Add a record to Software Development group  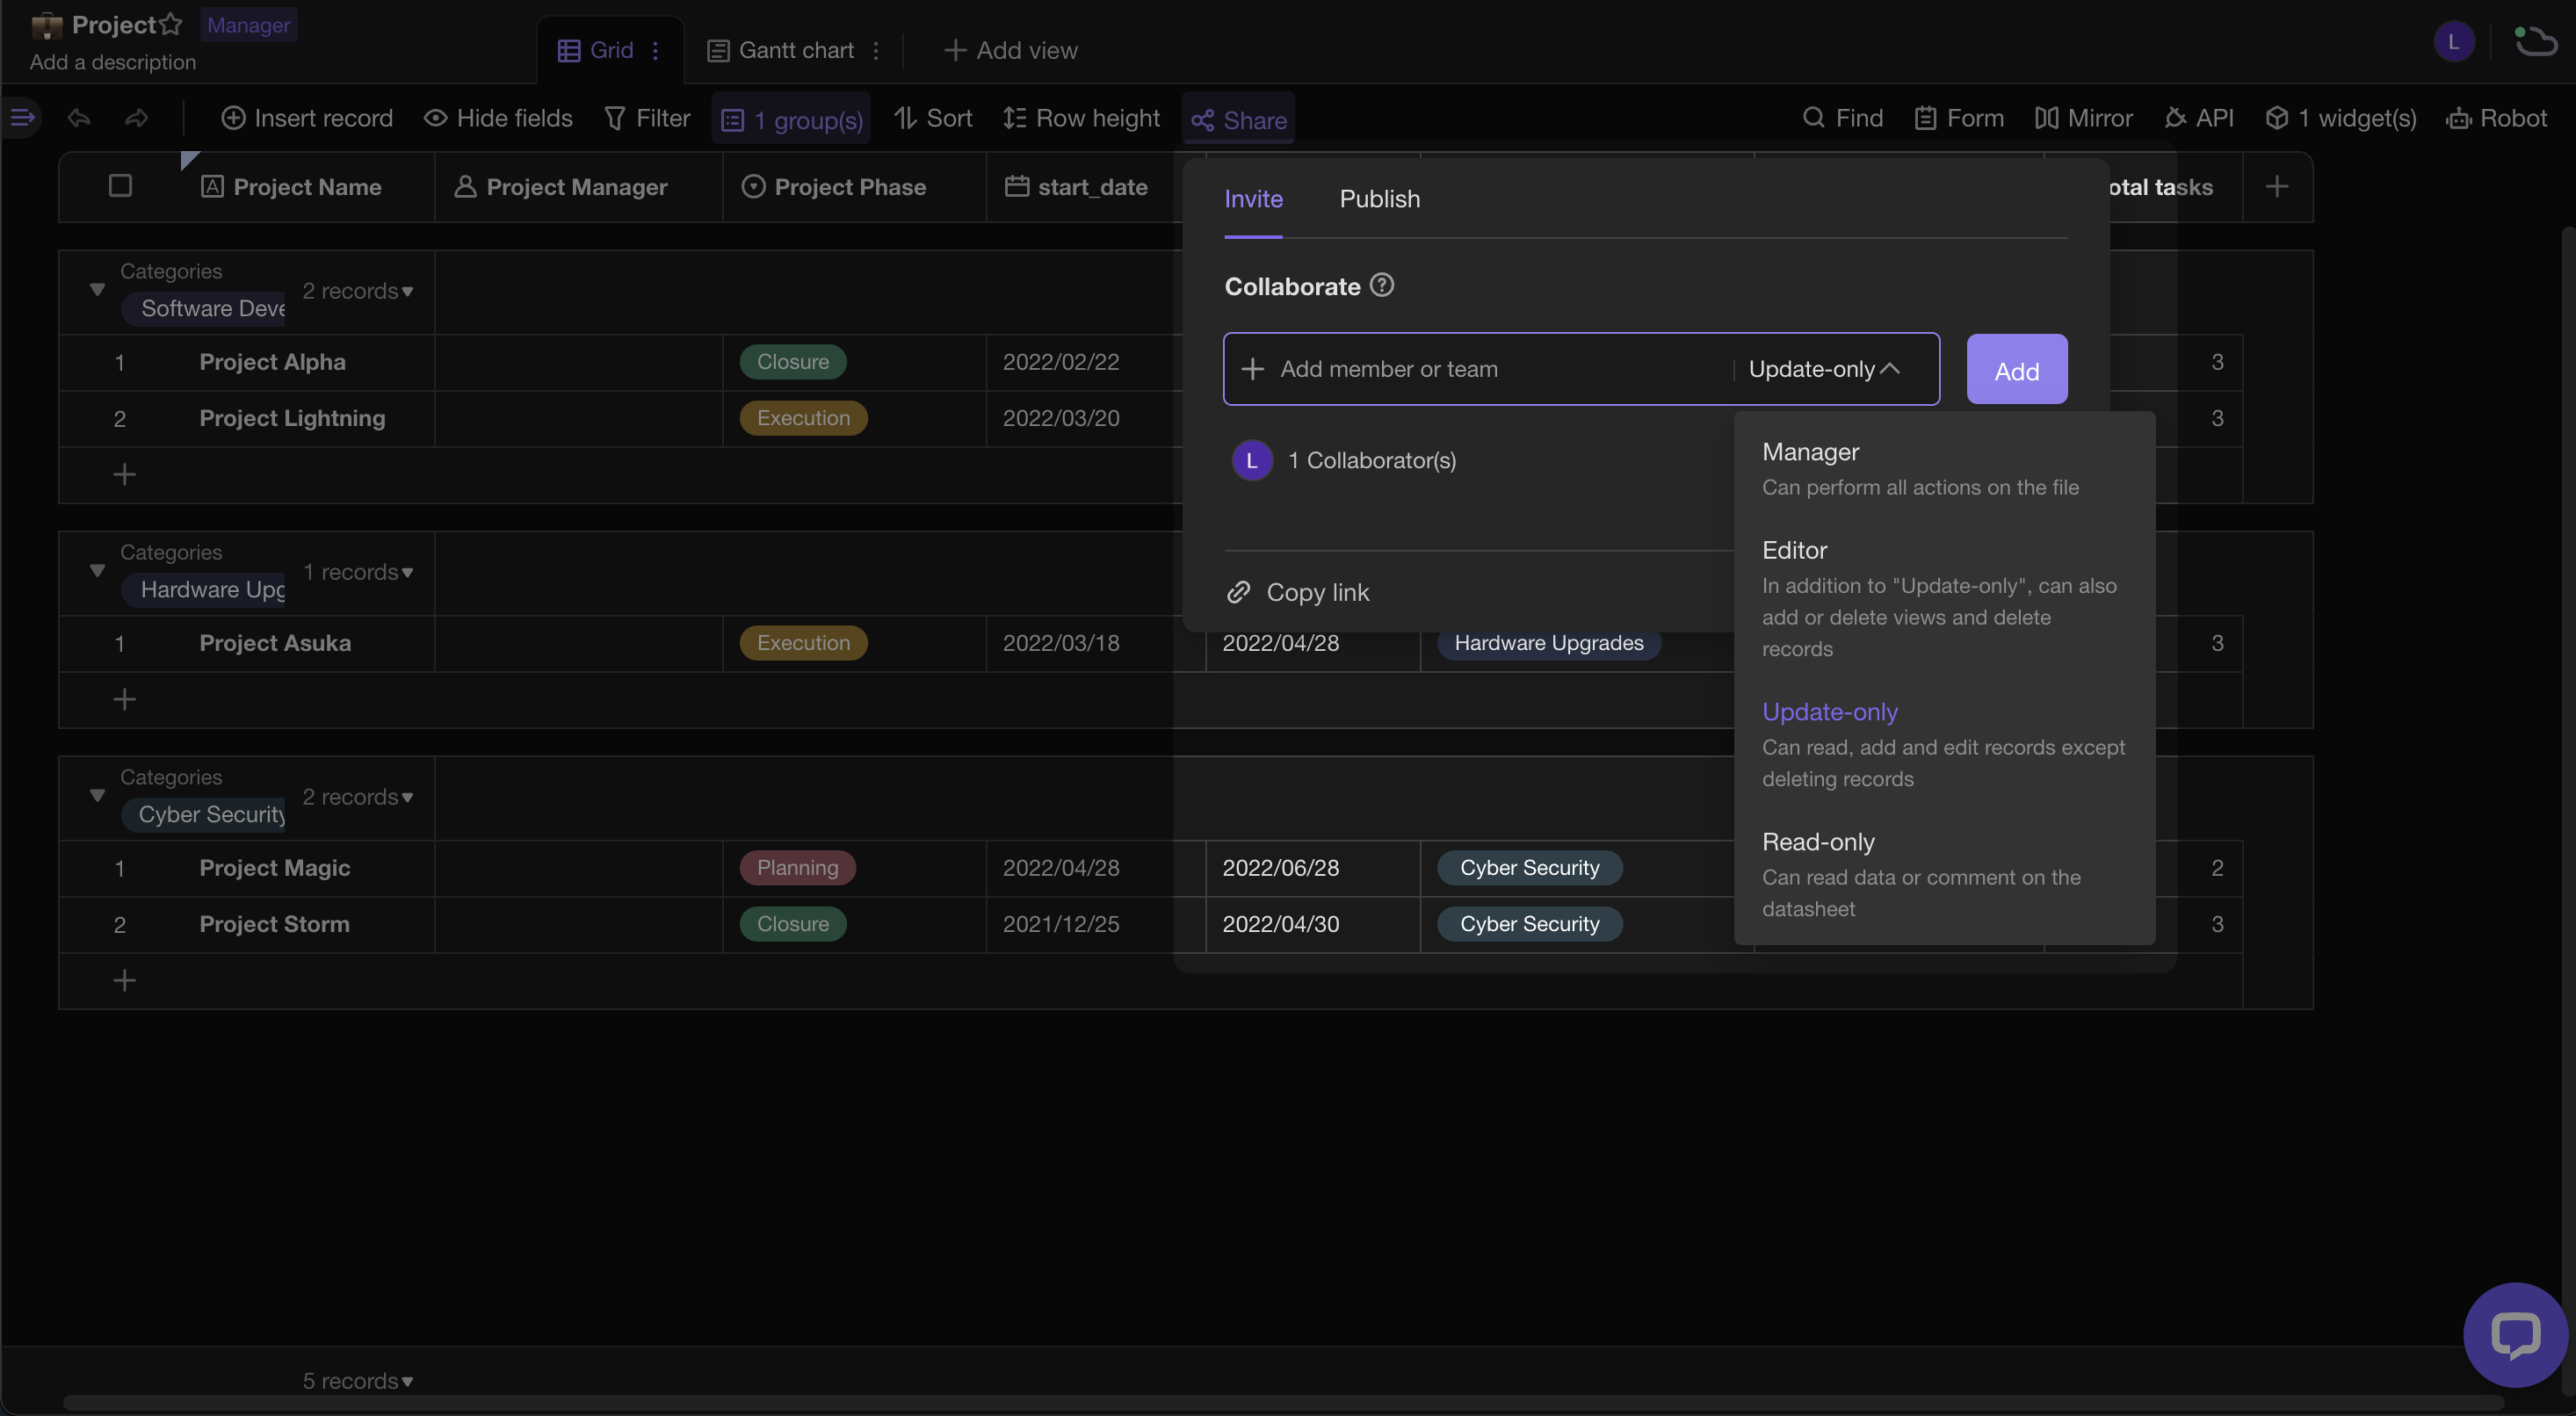(x=124, y=474)
